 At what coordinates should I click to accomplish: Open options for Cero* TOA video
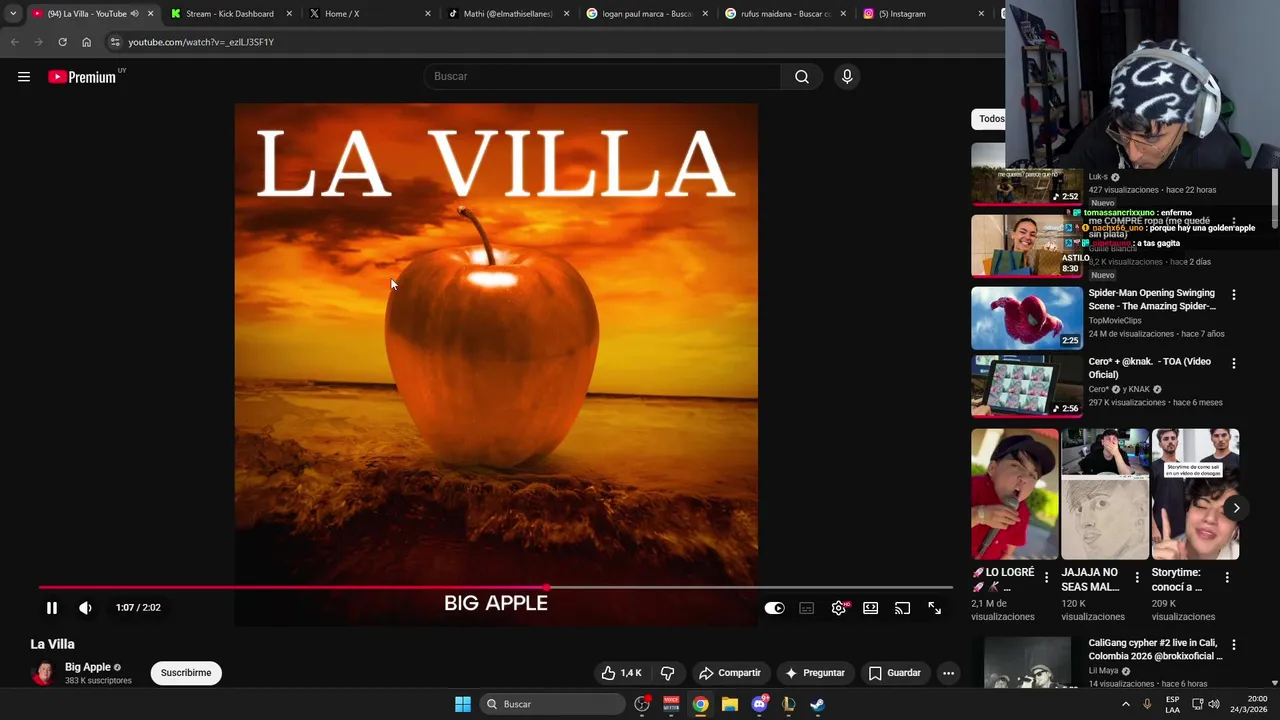tap(1234, 363)
